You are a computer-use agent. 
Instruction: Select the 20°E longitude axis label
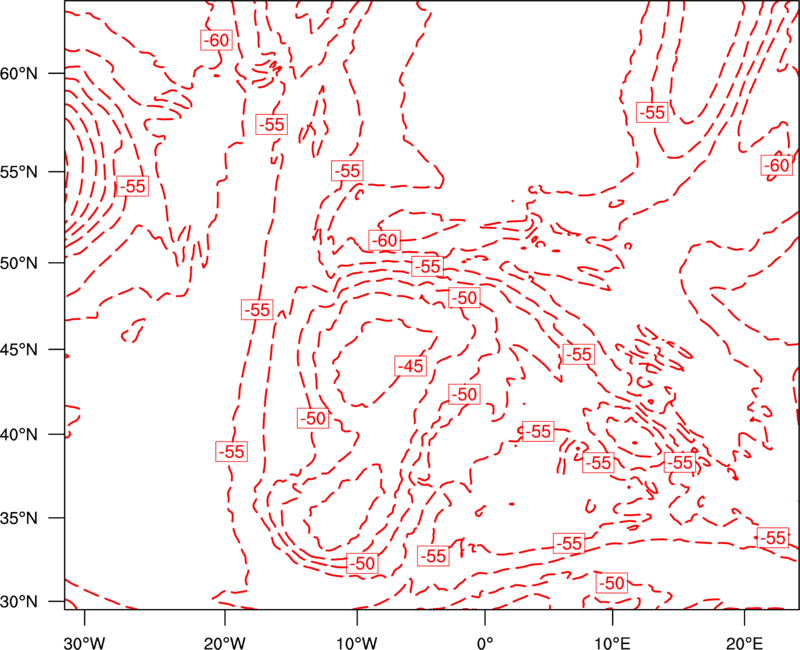coord(744,643)
